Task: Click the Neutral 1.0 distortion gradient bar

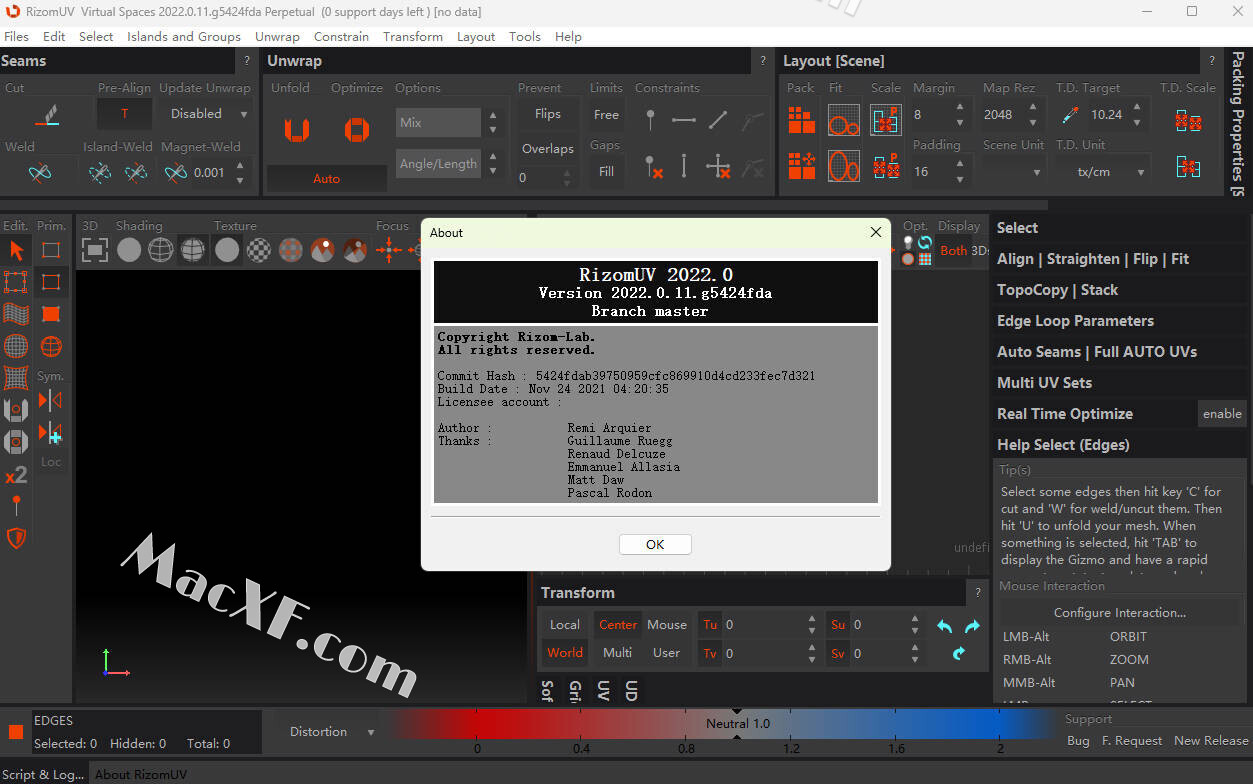Action: click(737, 723)
